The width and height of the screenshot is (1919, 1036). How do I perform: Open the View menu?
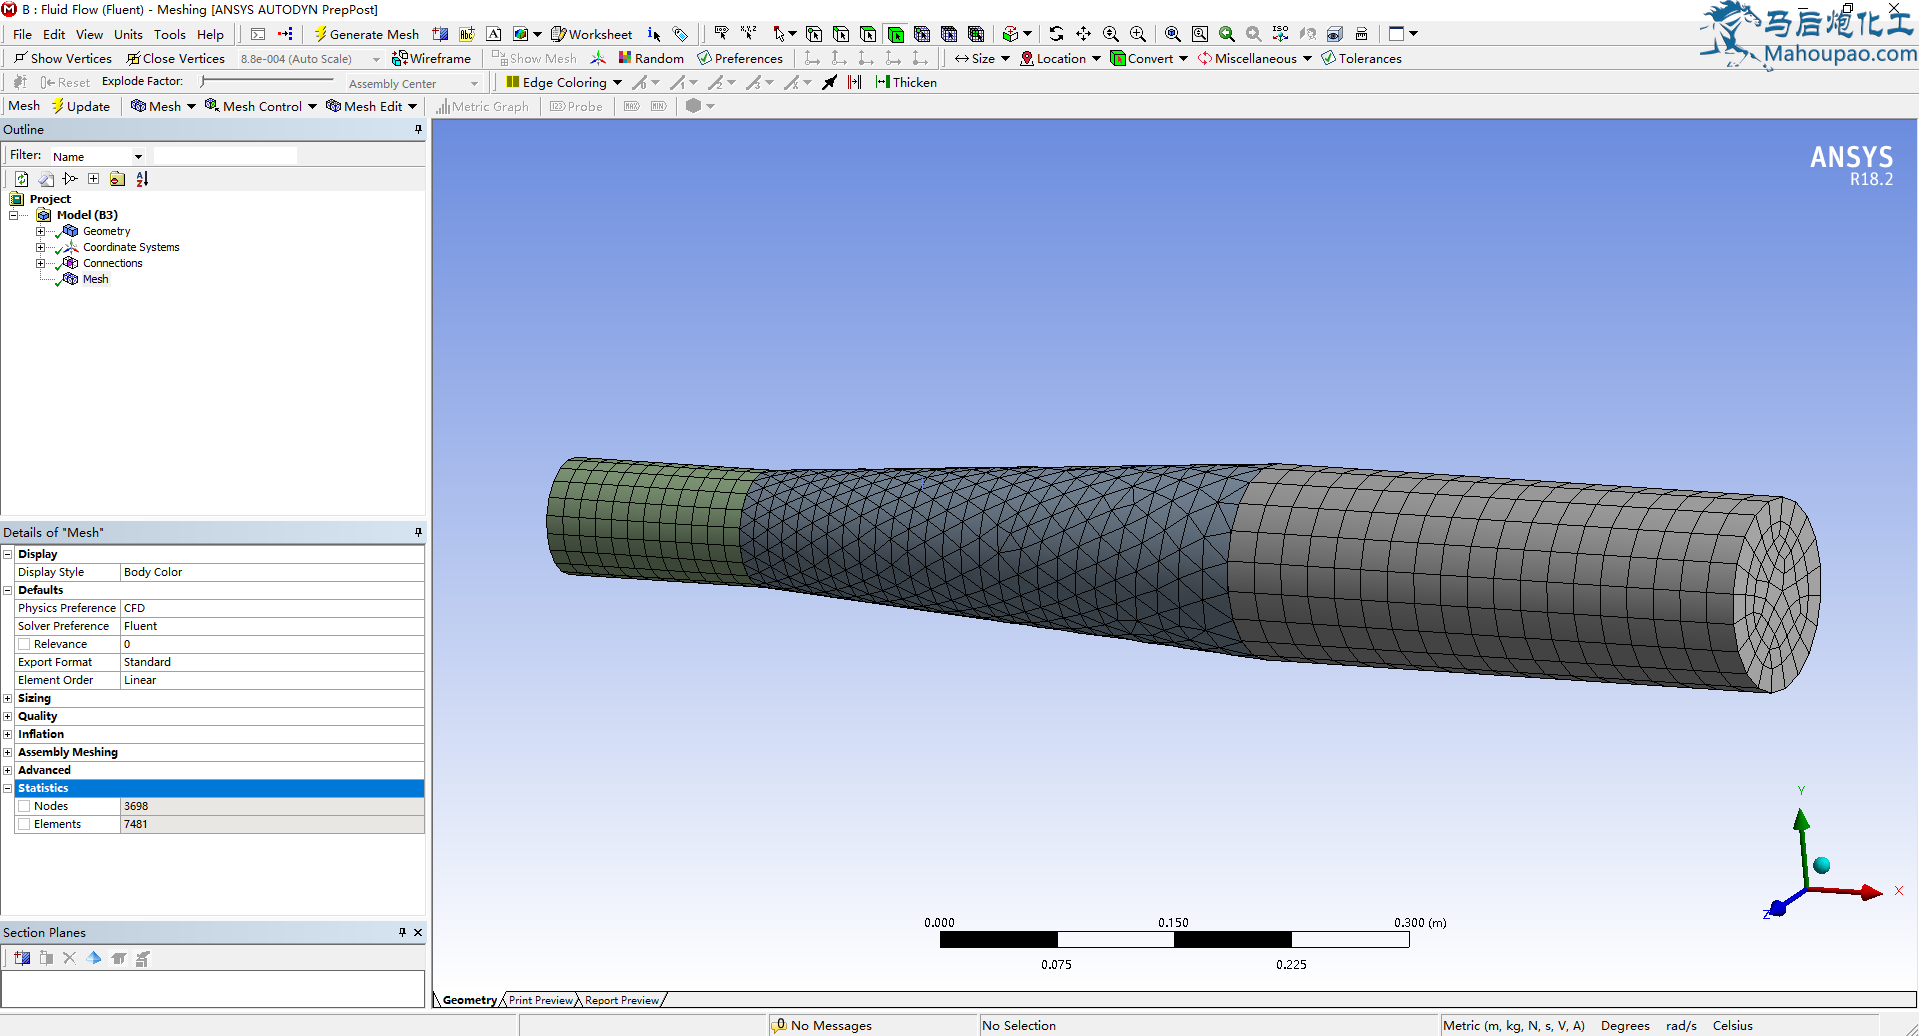[x=89, y=34]
